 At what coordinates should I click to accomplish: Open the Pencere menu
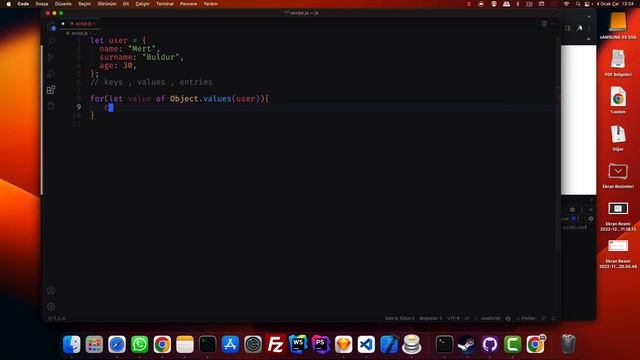(x=189, y=4)
